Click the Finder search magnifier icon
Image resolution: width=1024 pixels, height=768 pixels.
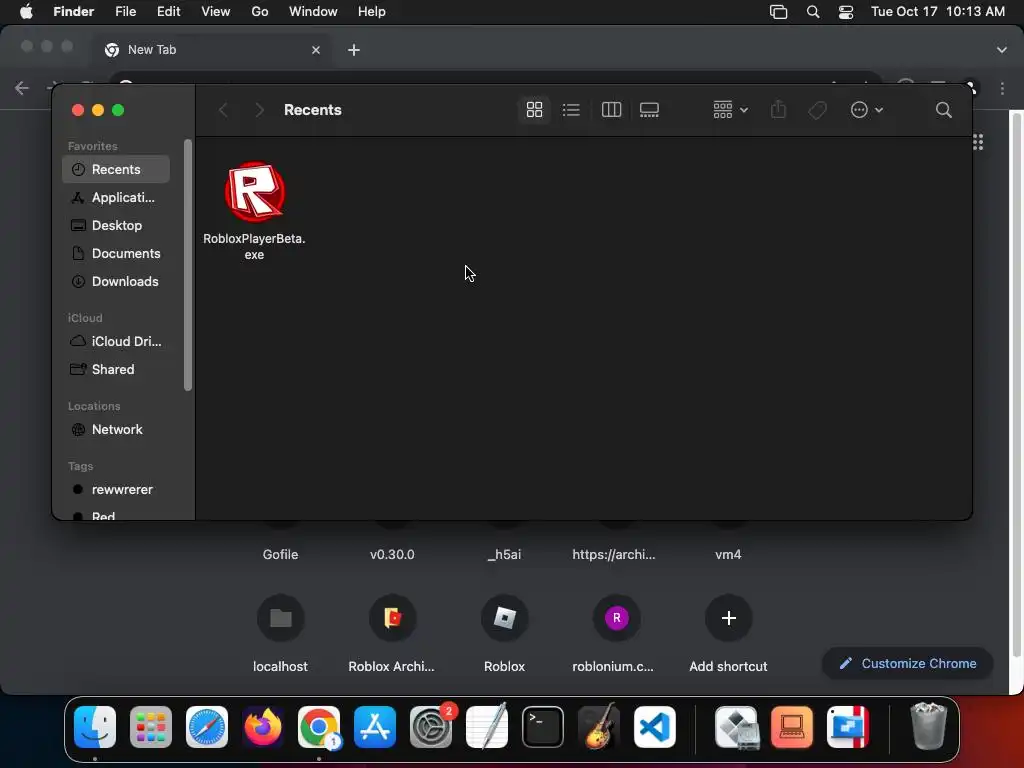tap(944, 110)
